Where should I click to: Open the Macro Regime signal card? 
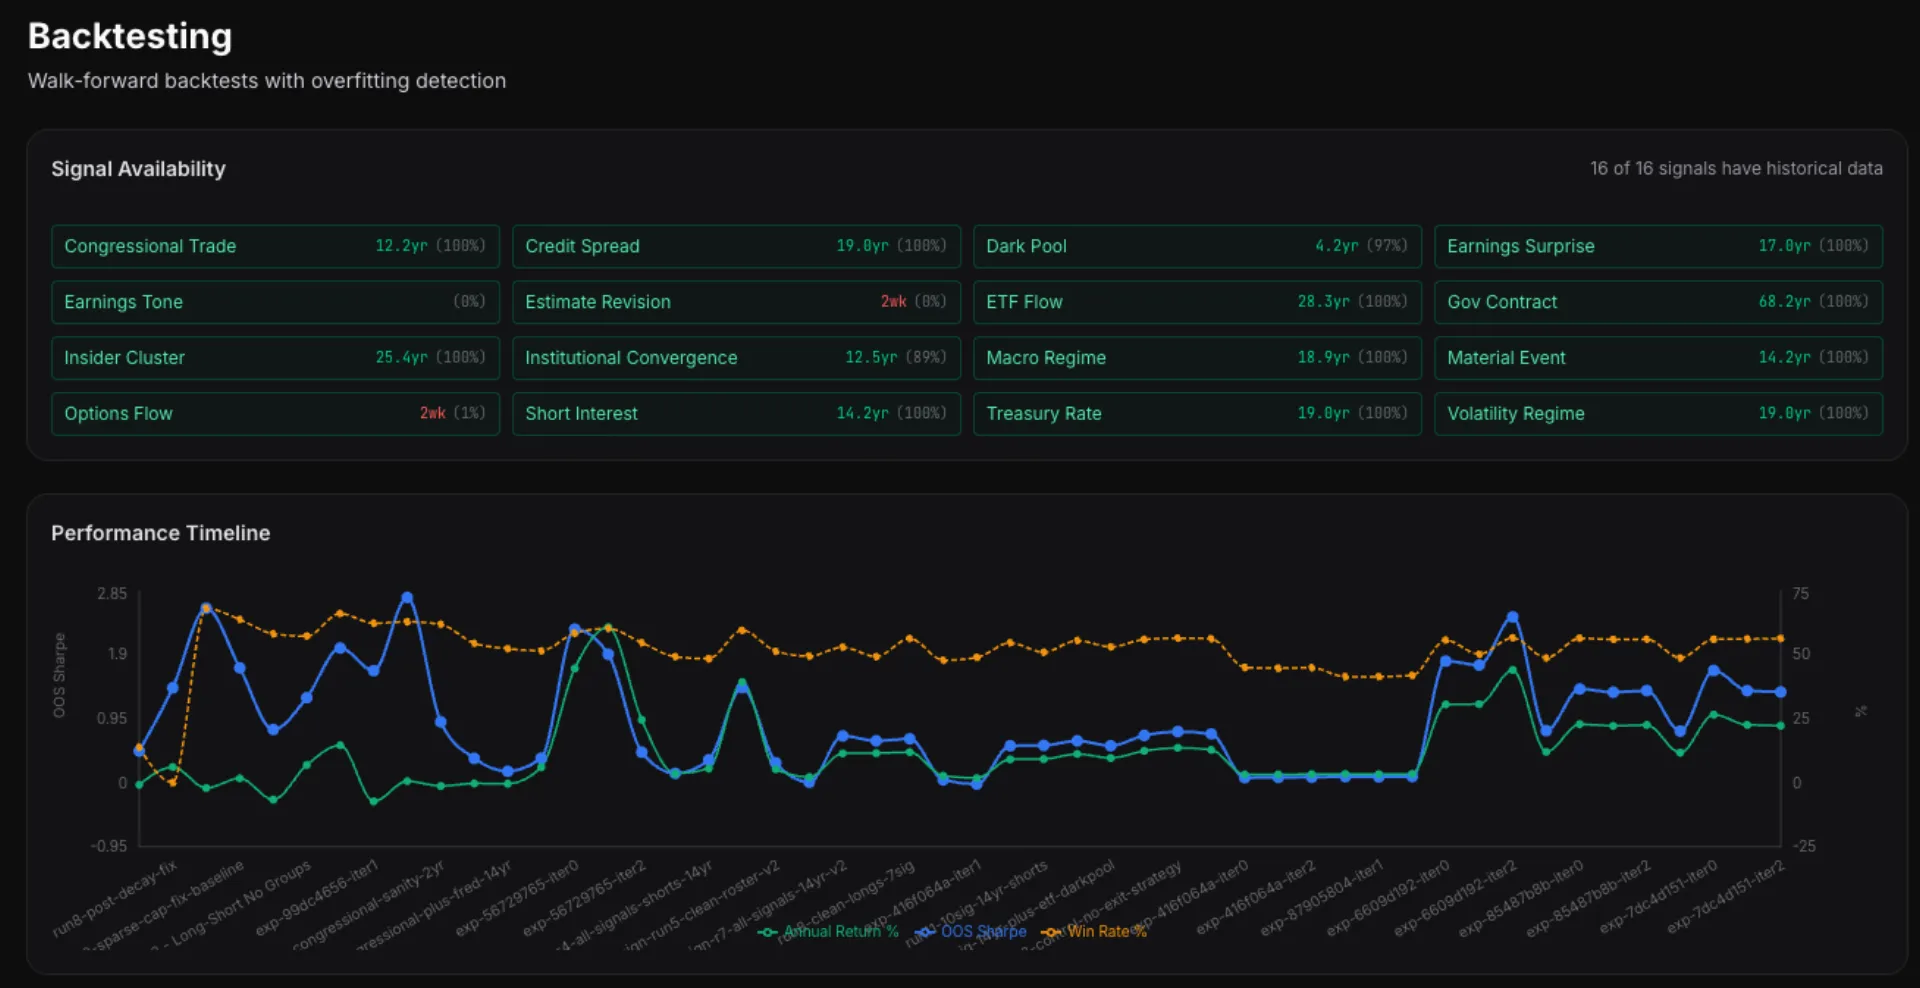pyautogui.click(x=1197, y=358)
